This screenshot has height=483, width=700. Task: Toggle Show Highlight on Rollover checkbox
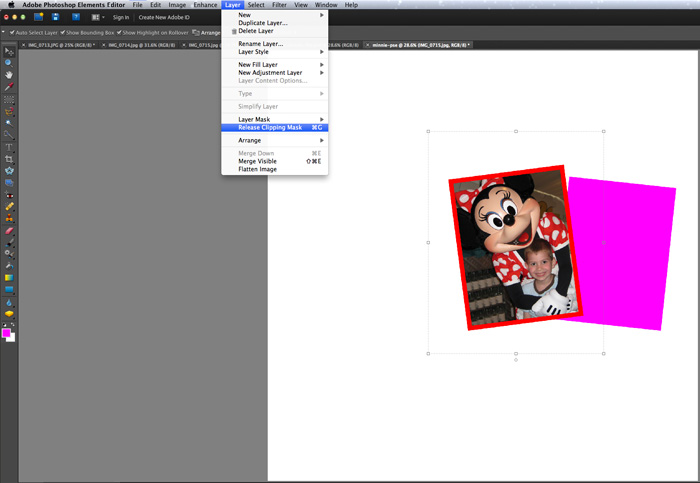point(119,33)
